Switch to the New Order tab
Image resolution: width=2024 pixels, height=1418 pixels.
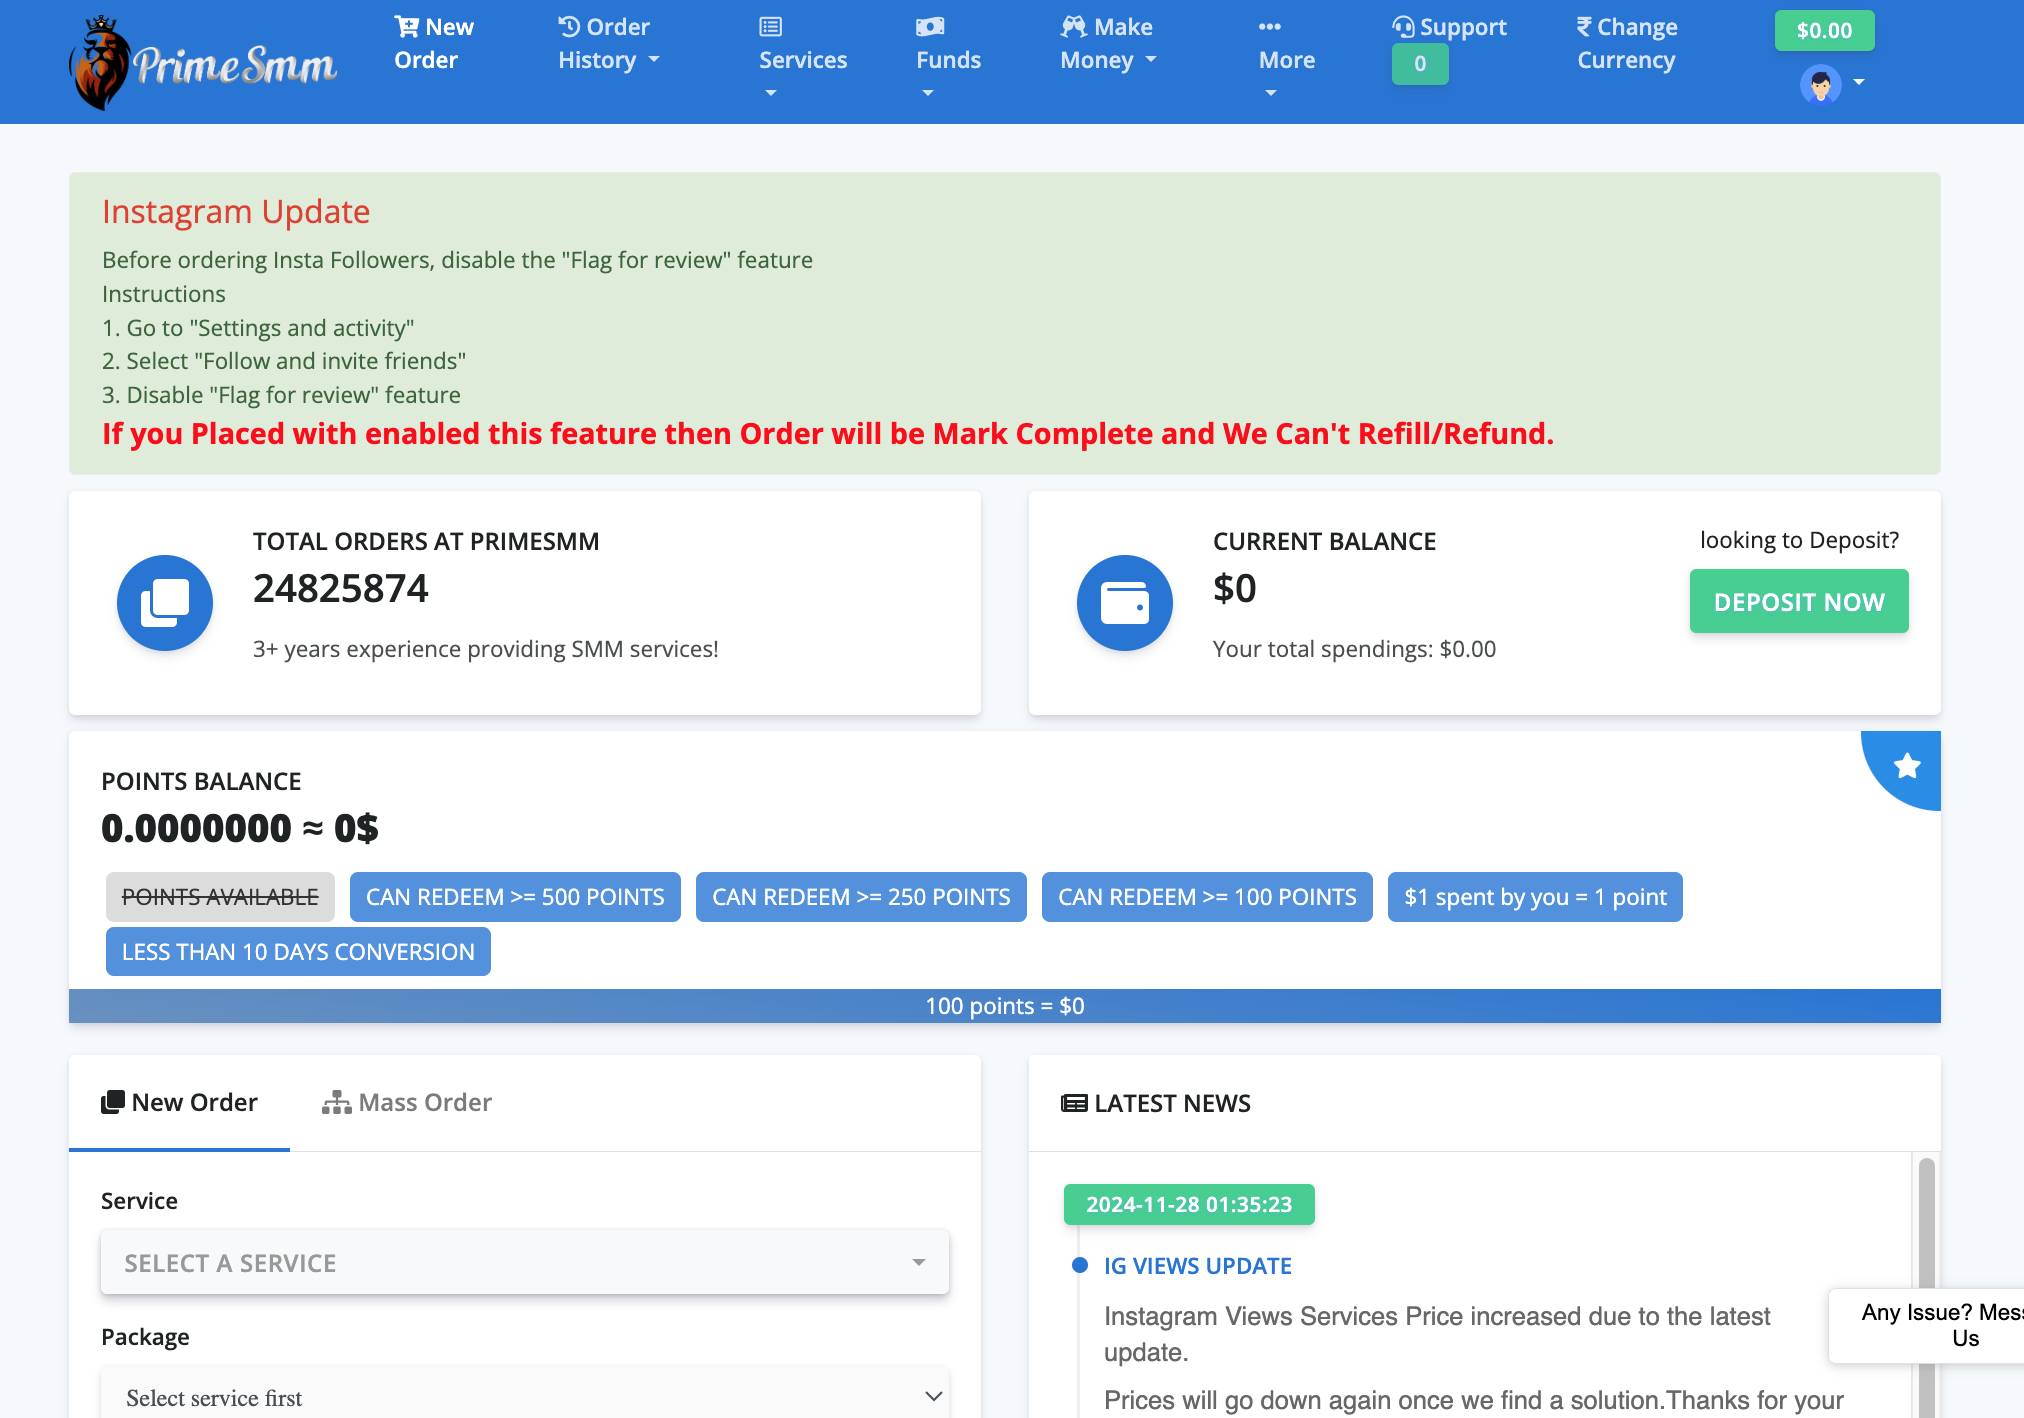(x=180, y=1102)
